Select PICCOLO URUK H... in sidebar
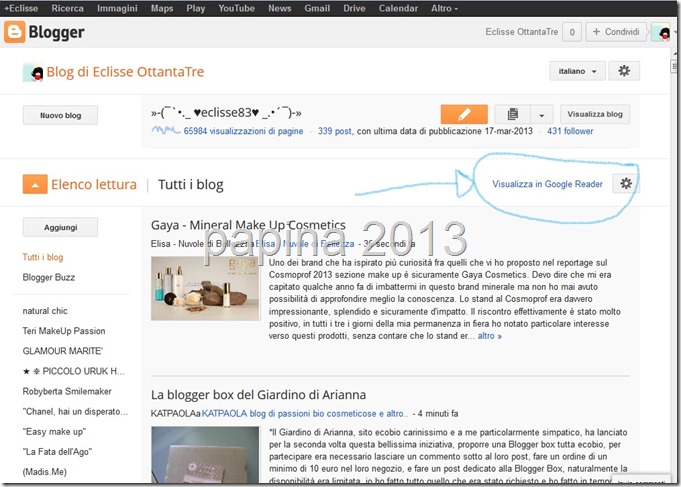Screen dimensions: 681x487 coord(74,371)
